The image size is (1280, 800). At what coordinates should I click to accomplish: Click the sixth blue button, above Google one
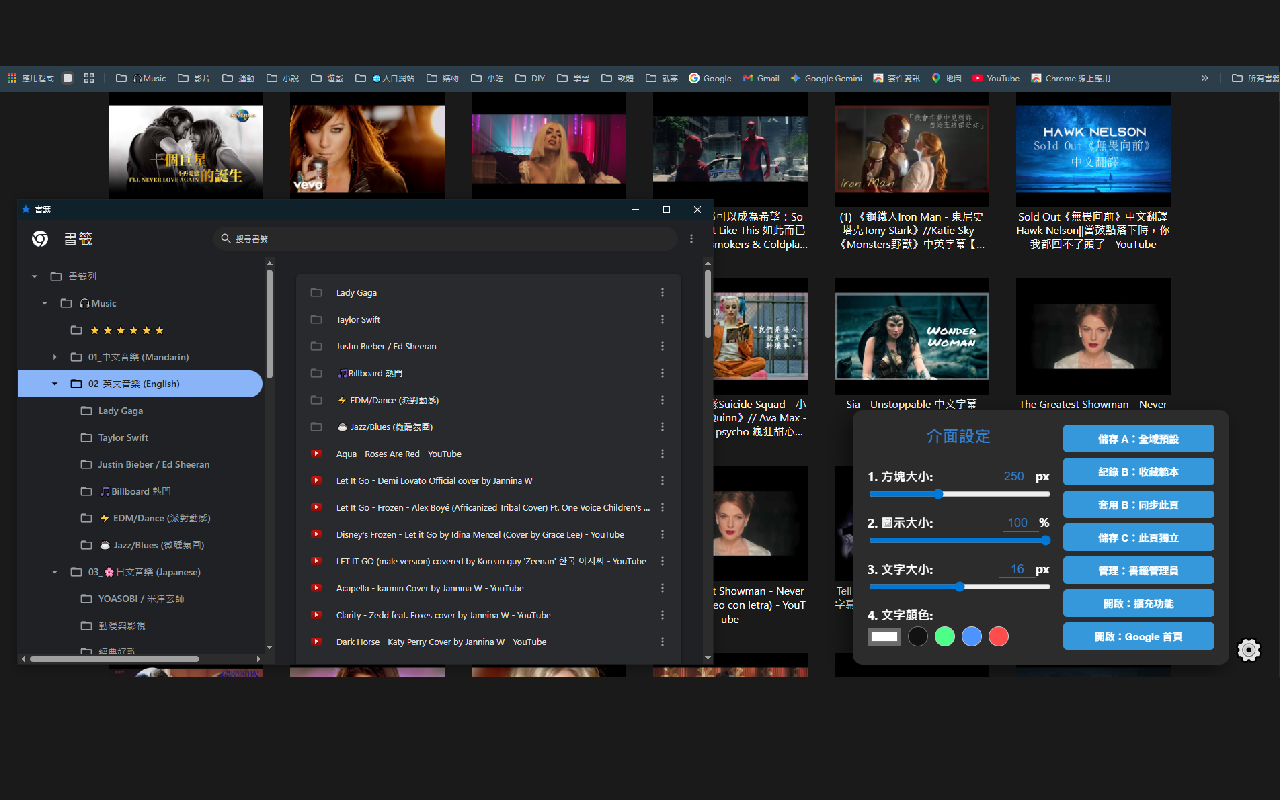point(1138,603)
